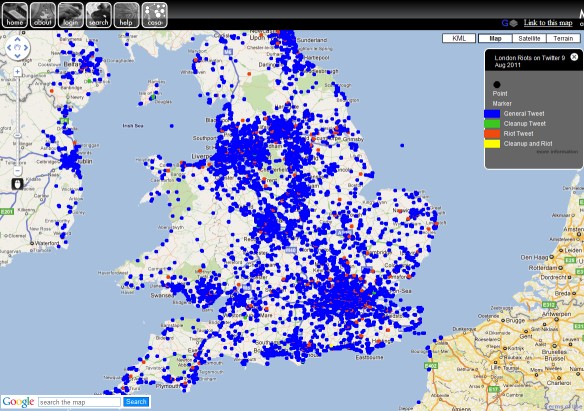Open the casa navigation tile
The image size is (584, 411).
[155, 15]
